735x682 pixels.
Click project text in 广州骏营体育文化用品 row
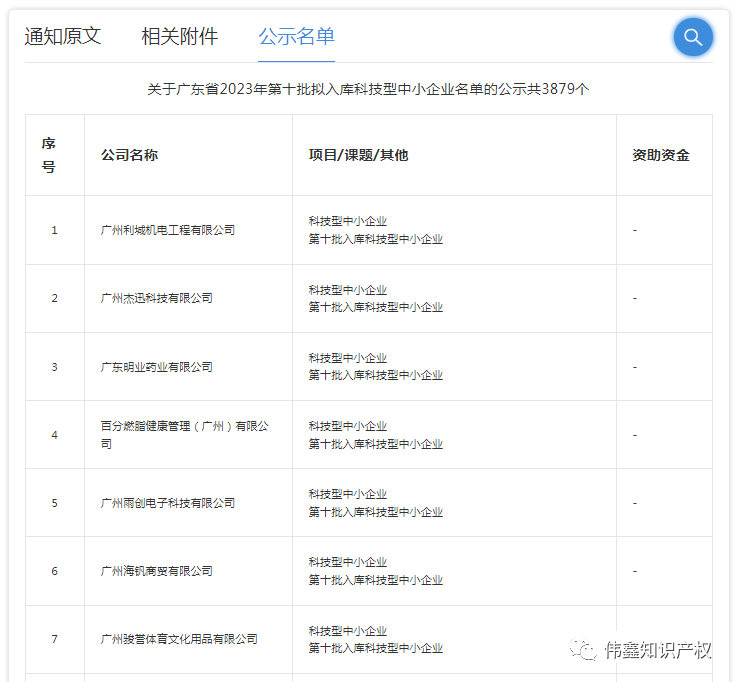[375, 639]
